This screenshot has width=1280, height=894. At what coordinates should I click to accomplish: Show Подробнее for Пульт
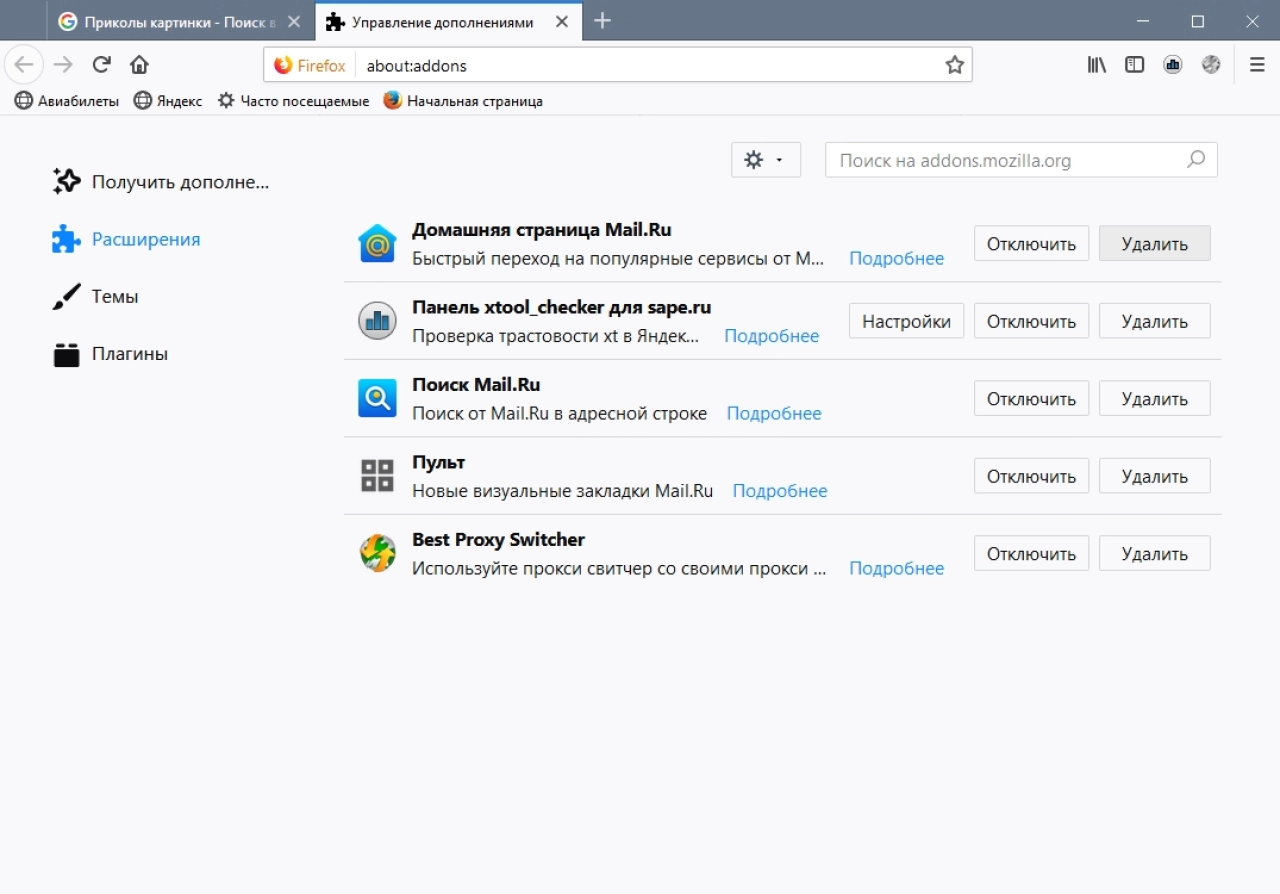point(780,491)
